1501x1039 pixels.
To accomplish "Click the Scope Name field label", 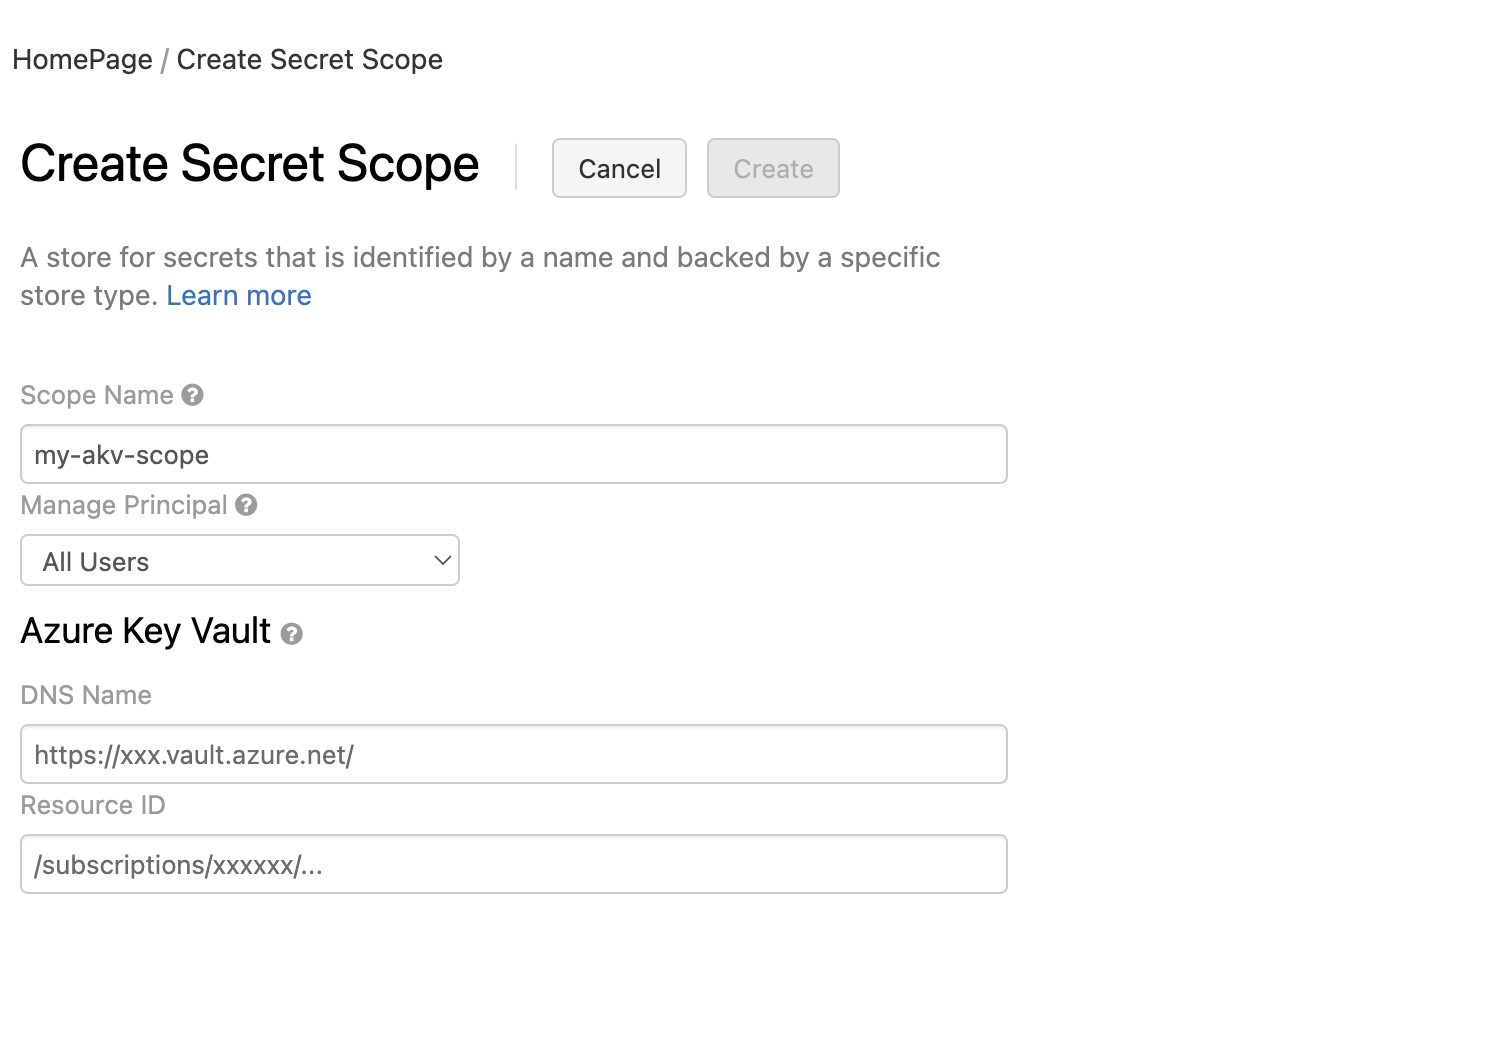I will tap(97, 396).
